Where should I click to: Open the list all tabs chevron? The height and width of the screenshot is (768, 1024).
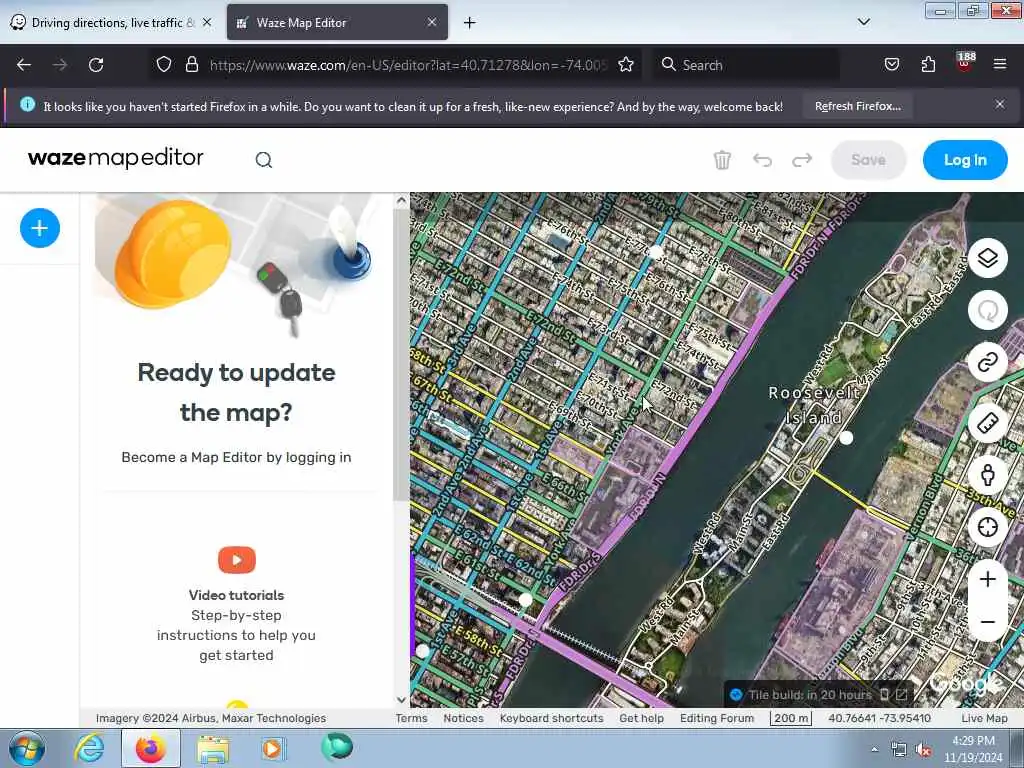[x=864, y=22]
